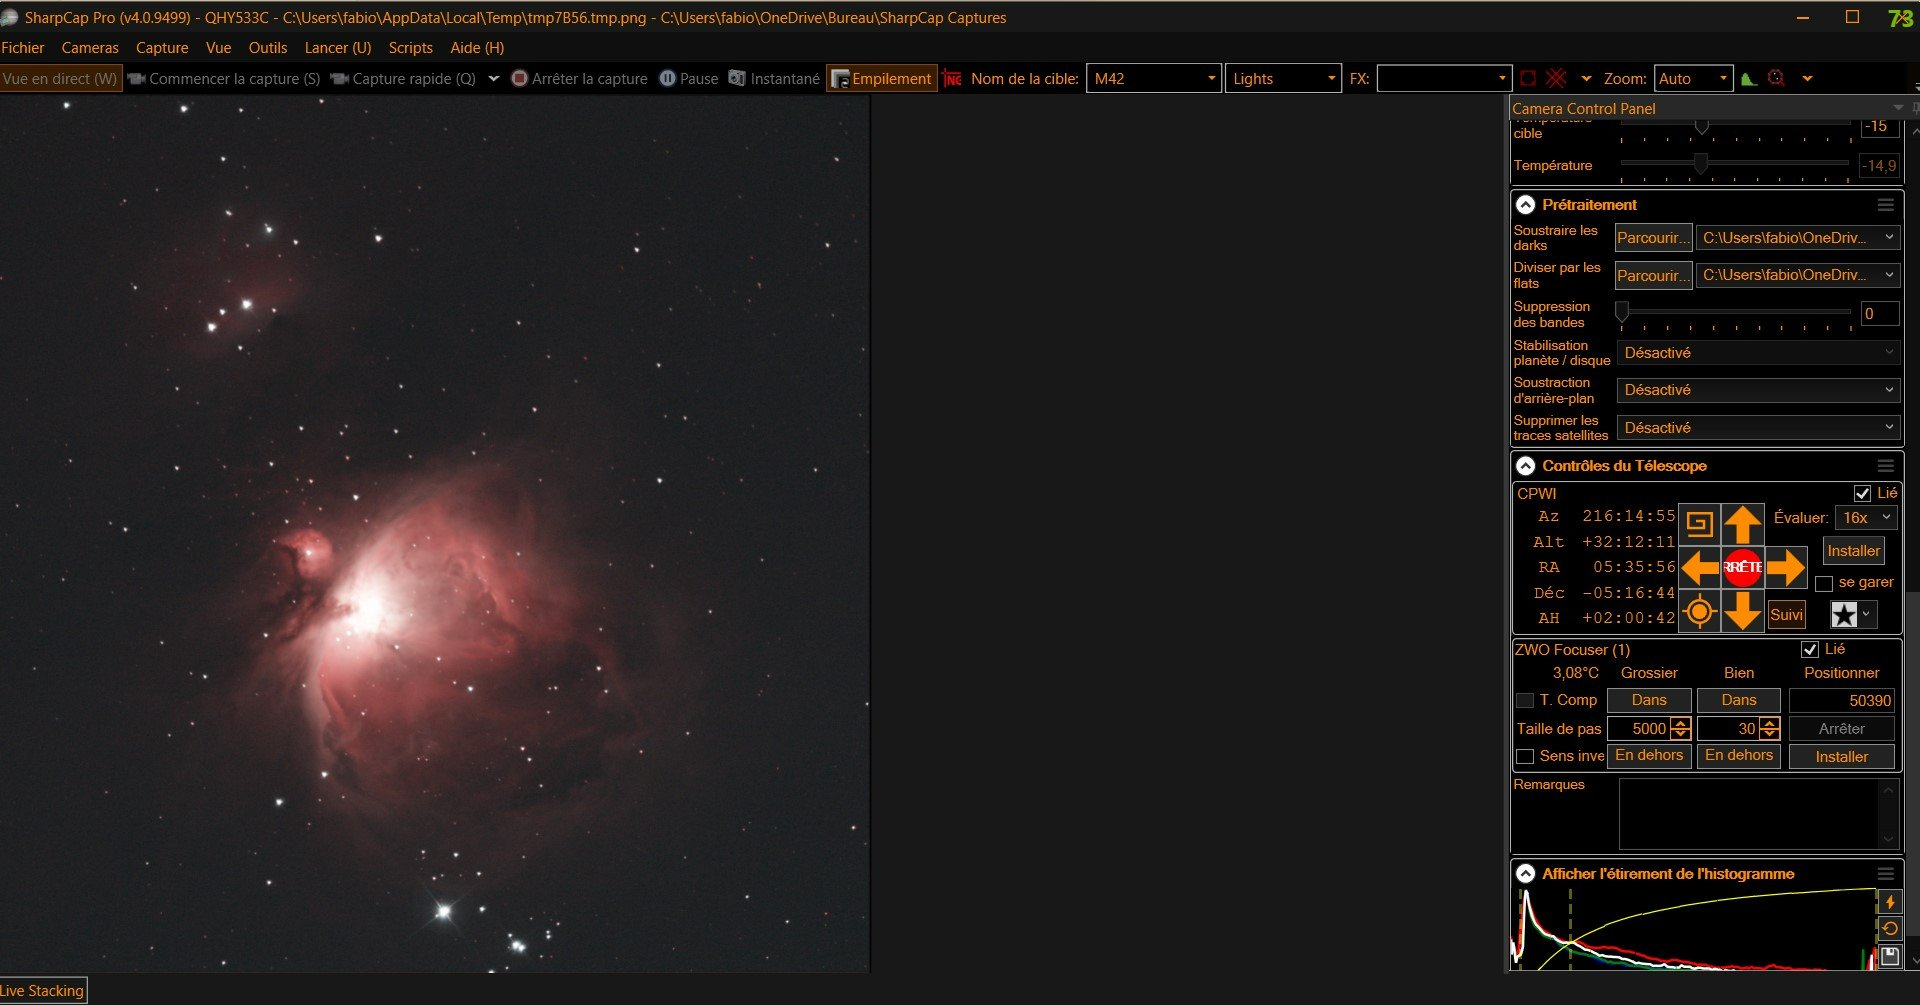Image resolution: width=1920 pixels, height=1005 pixels.
Task: Open the Évaluer 16x rate dropdown
Action: [1866, 518]
